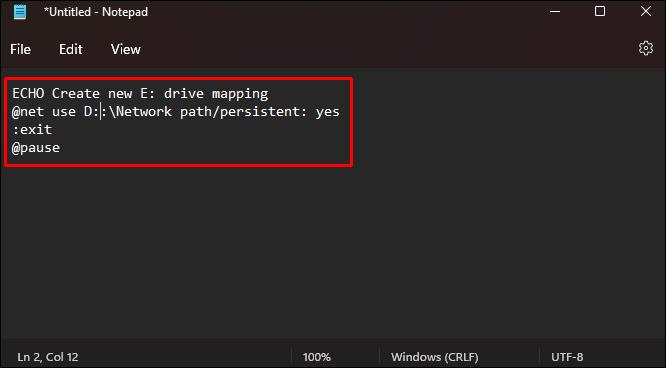666x368 pixels.
Task: Click the Windows (CRLF) line ending indicator
Action: coord(435,357)
